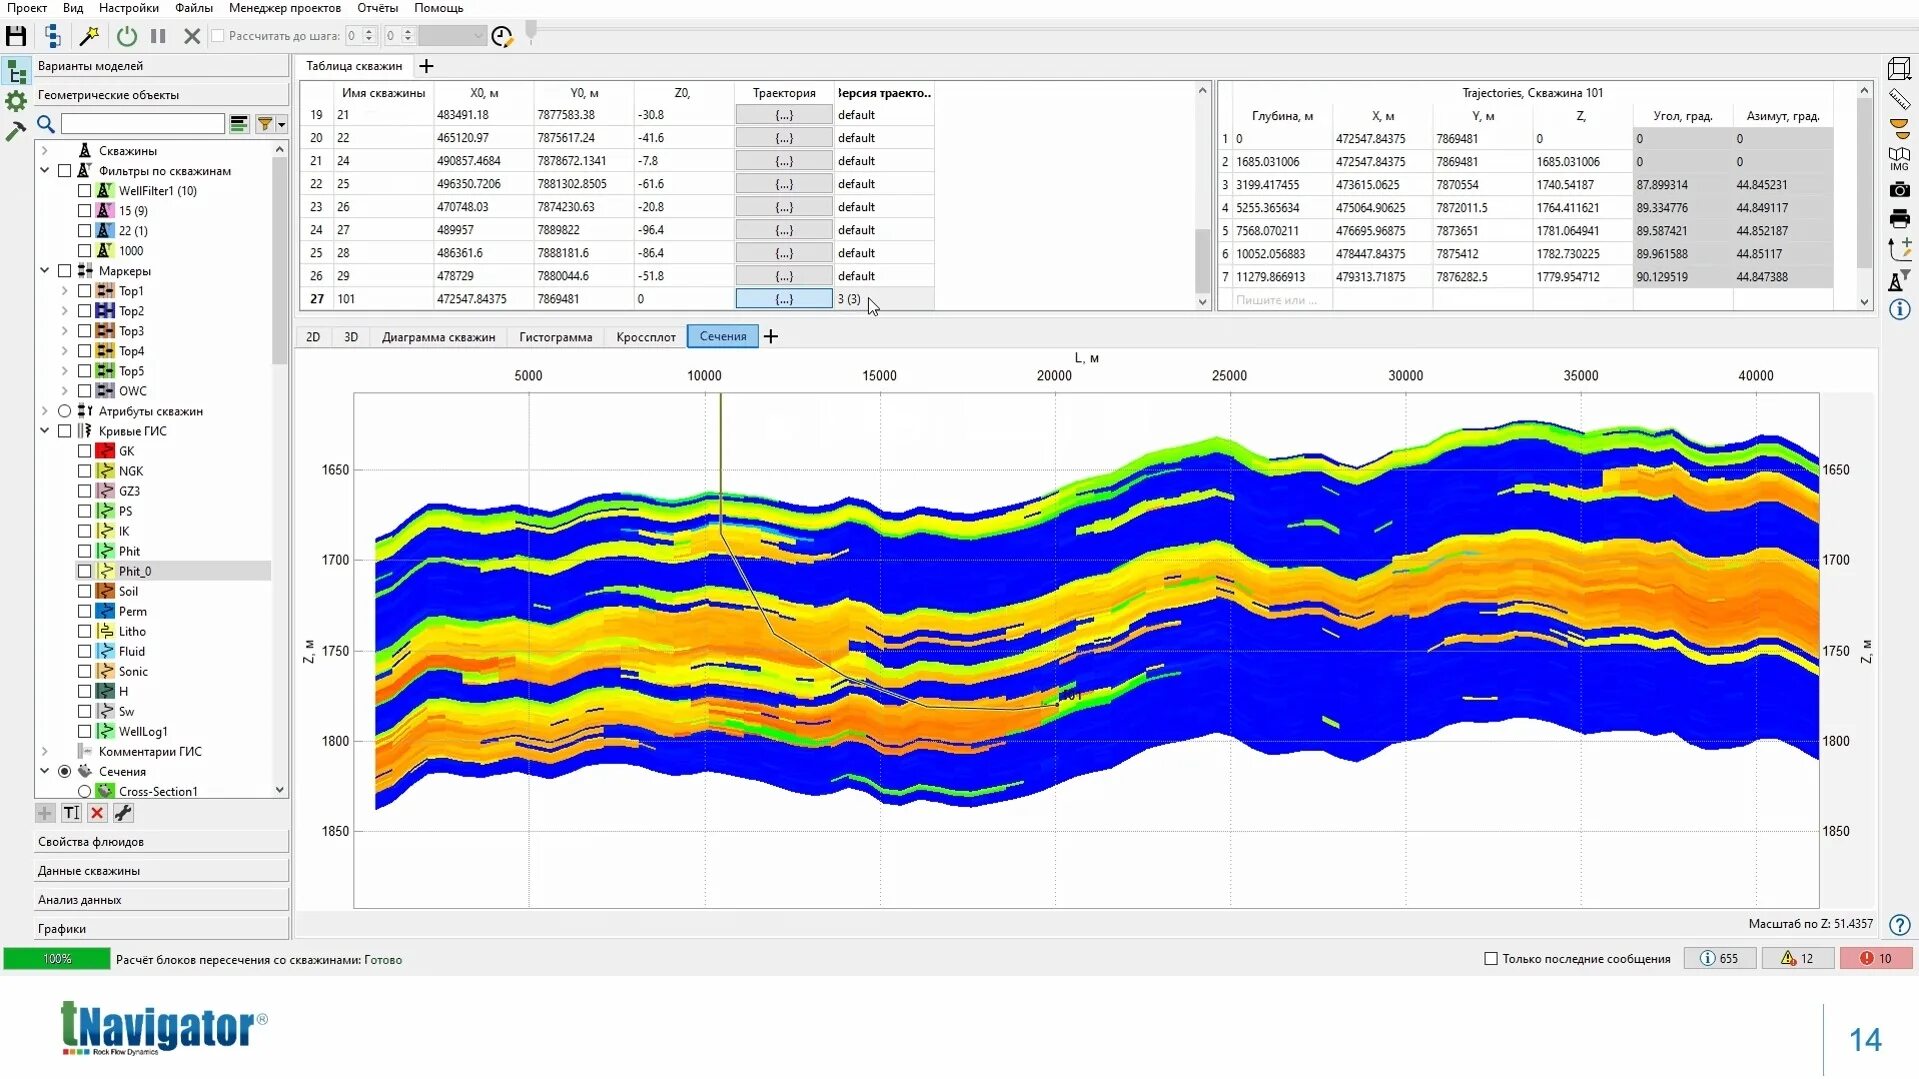Open the Анализ данных panel
Viewport: 1919px width, 1079px height.
(161, 900)
